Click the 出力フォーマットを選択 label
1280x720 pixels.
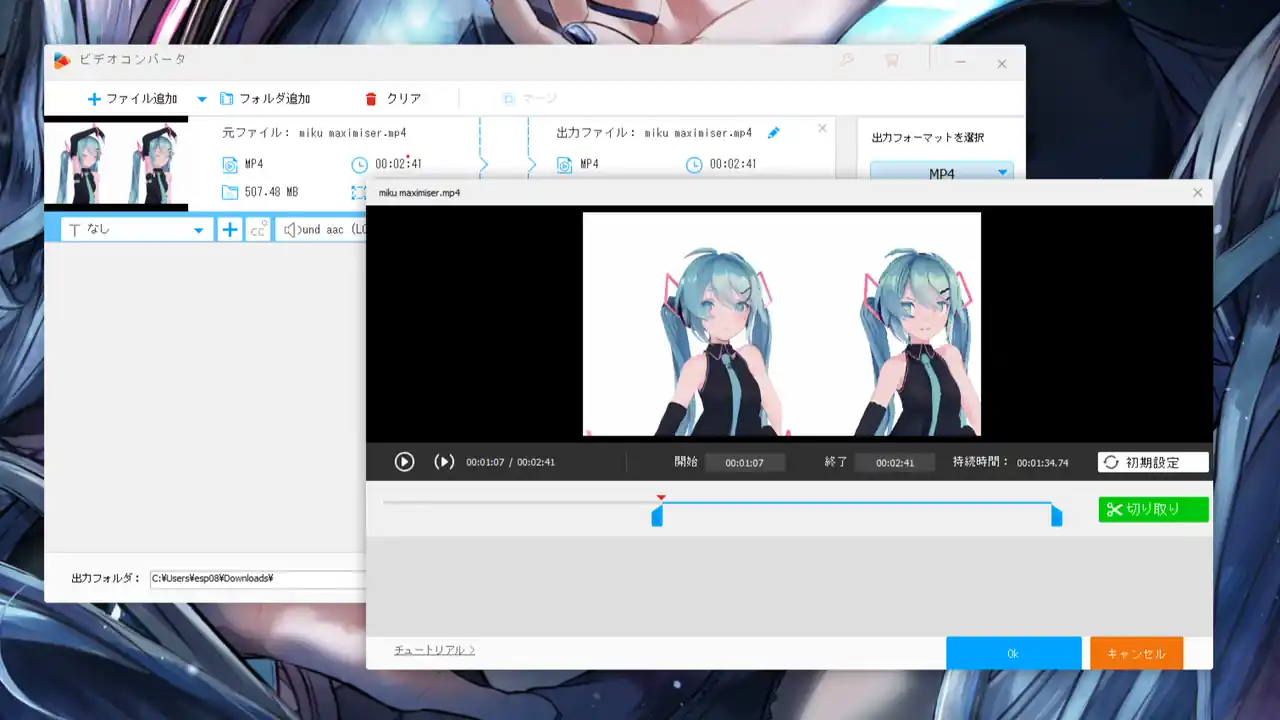(926, 138)
